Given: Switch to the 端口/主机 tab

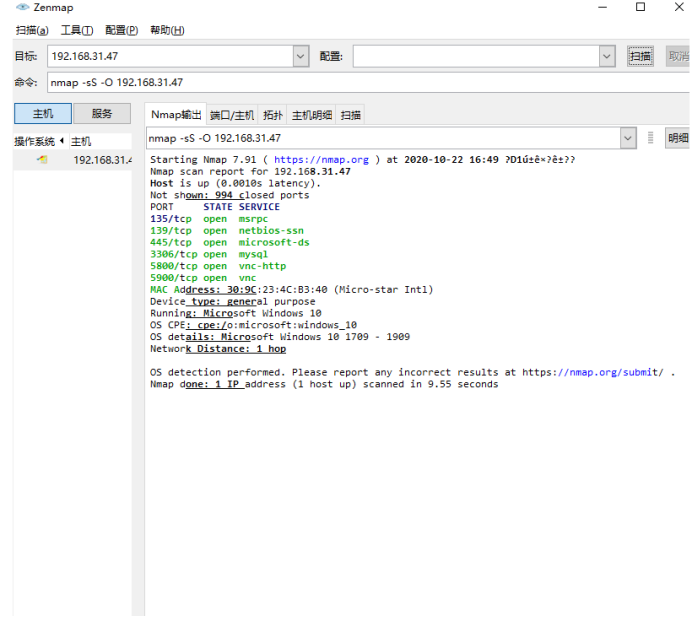Looking at the screenshot, I should click(x=232, y=115).
